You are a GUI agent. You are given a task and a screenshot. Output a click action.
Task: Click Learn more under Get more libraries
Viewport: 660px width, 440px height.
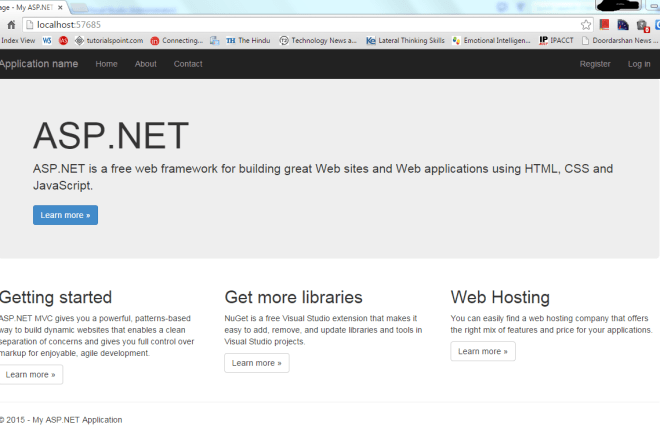[x=257, y=363]
